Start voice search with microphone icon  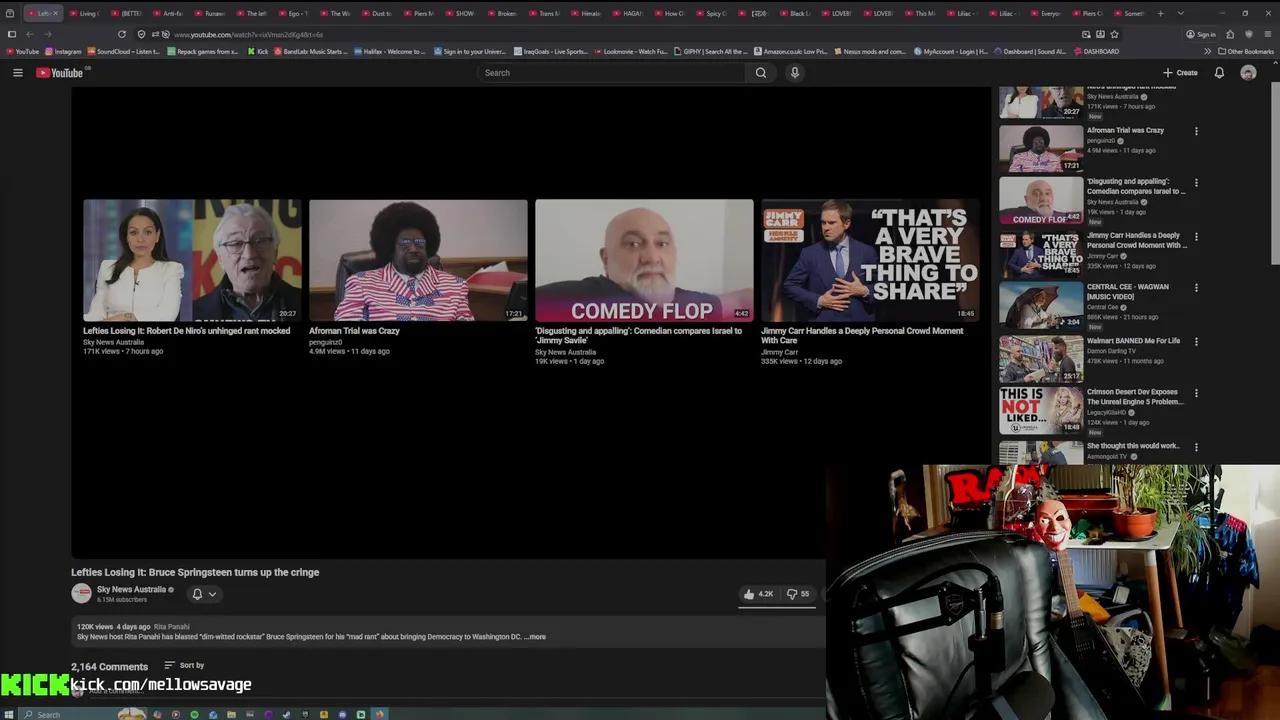pyautogui.click(x=795, y=72)
